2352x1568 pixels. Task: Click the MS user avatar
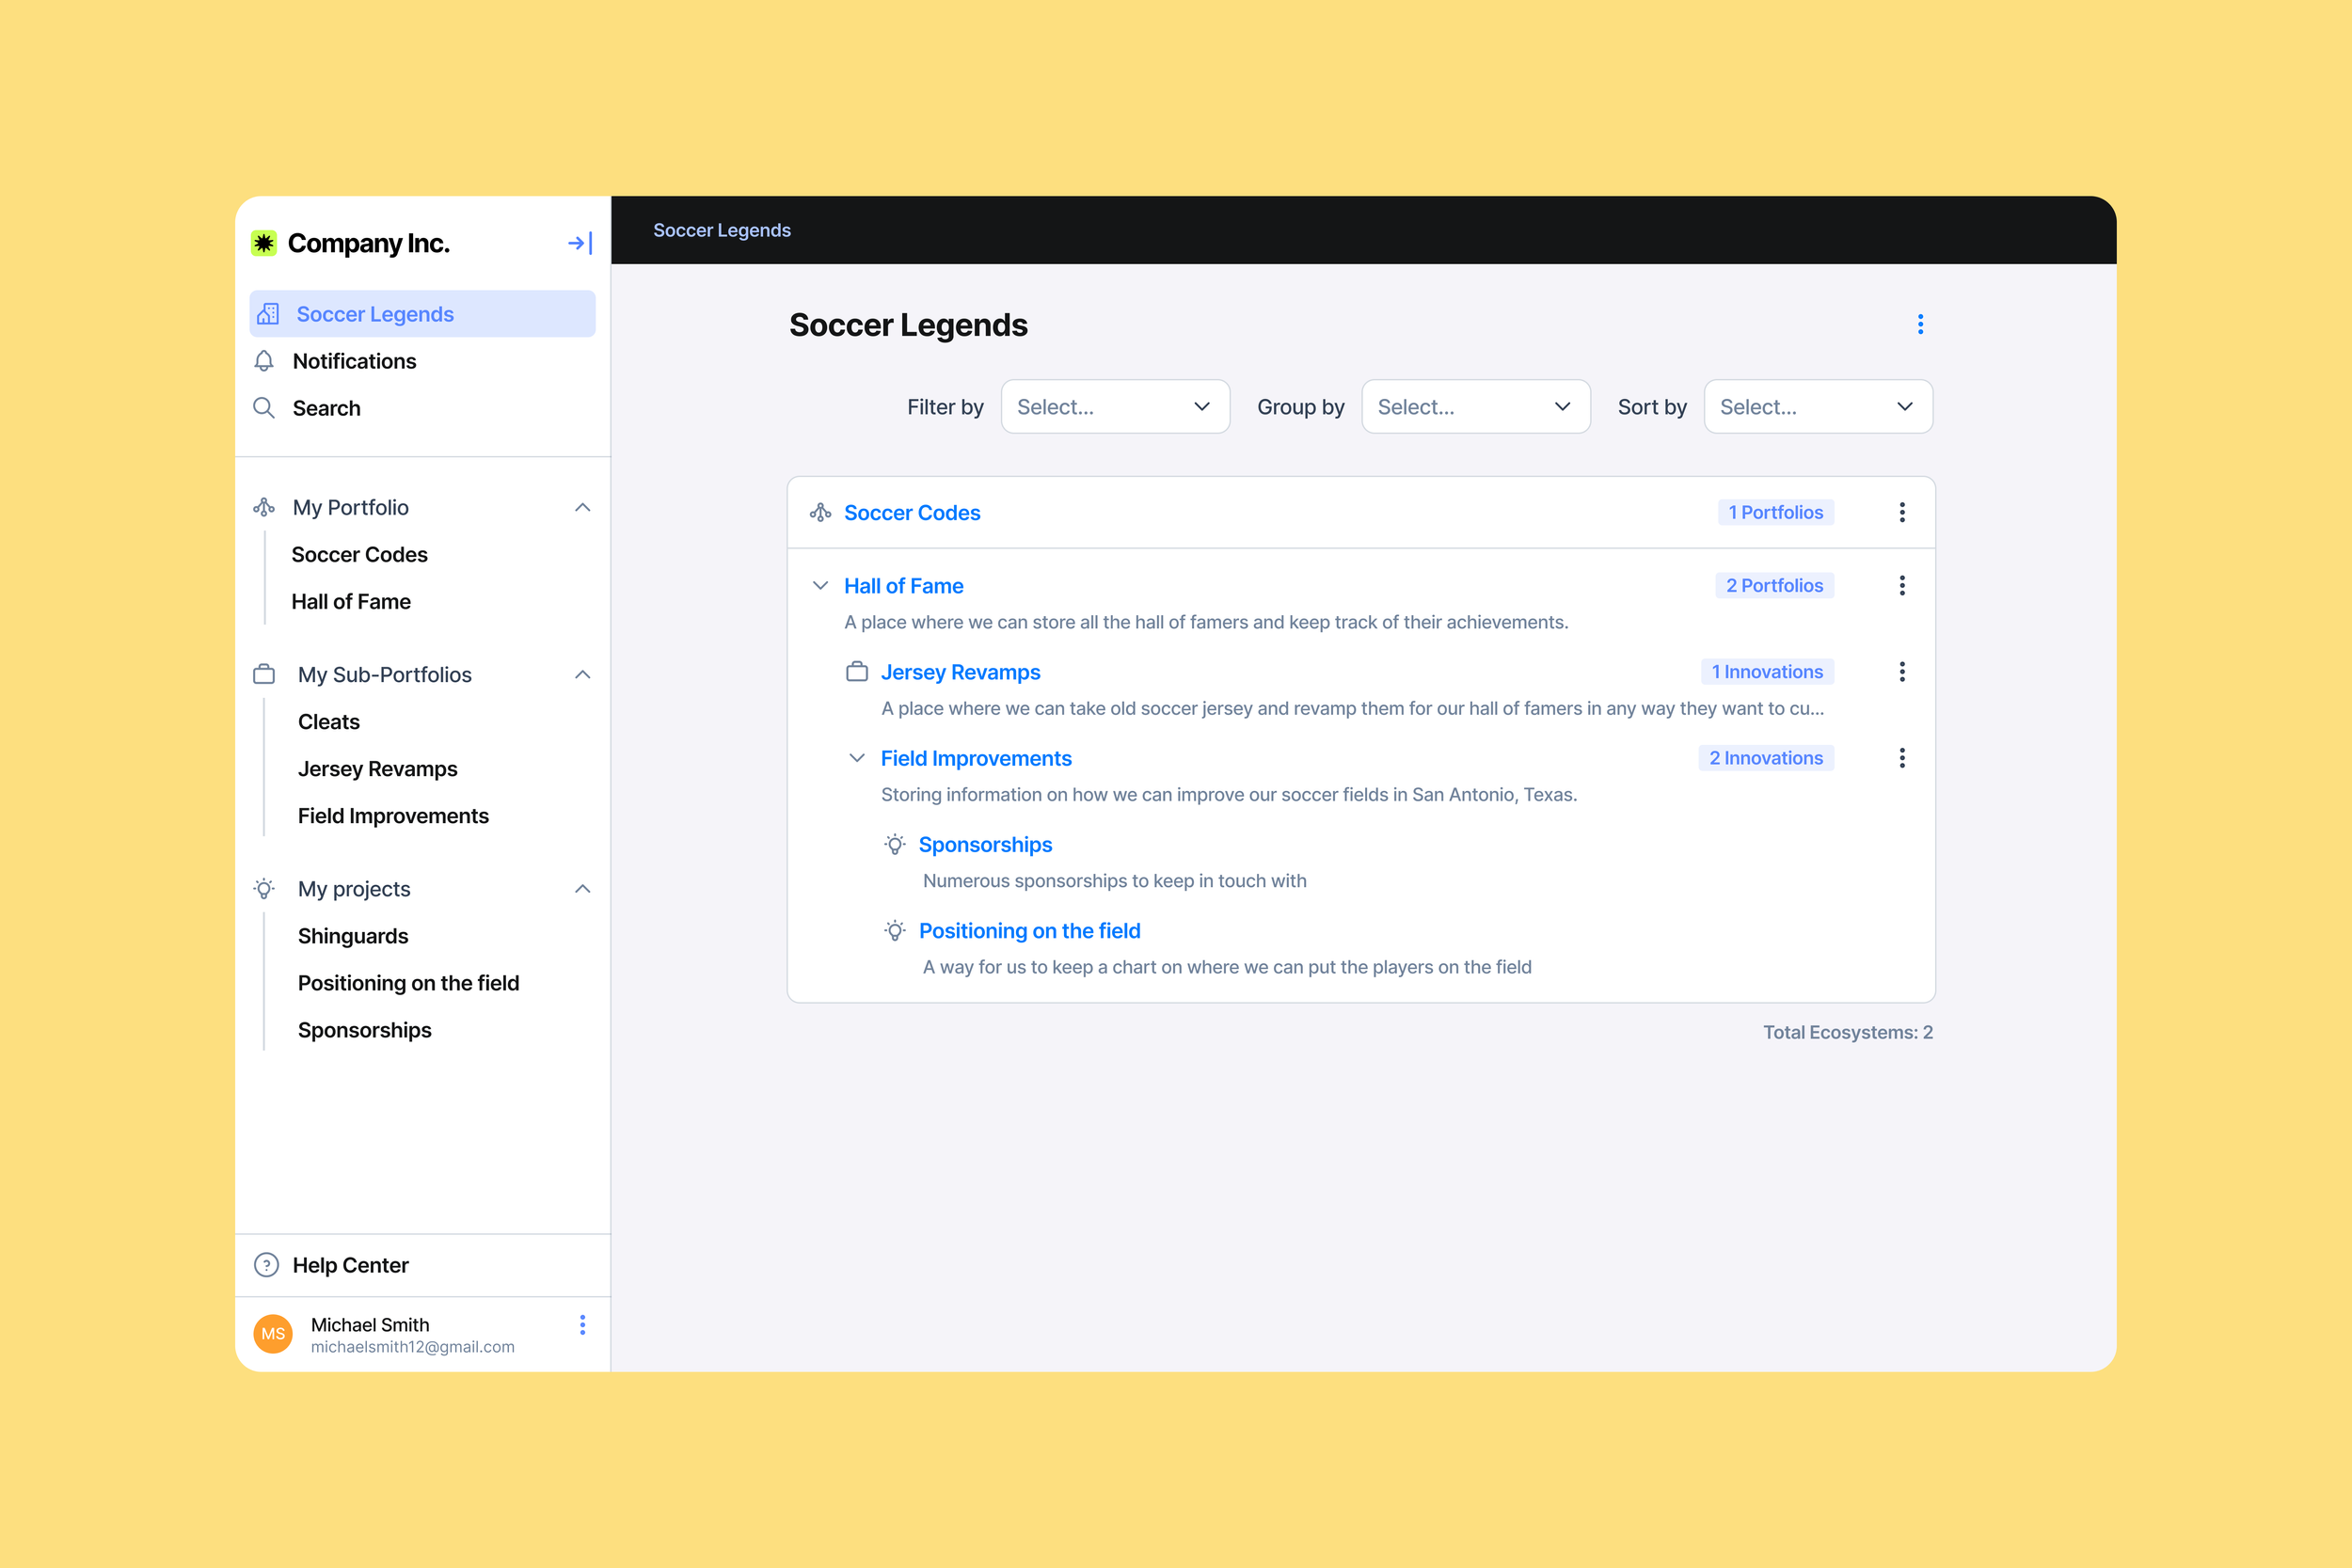[x=273, y=1334]
